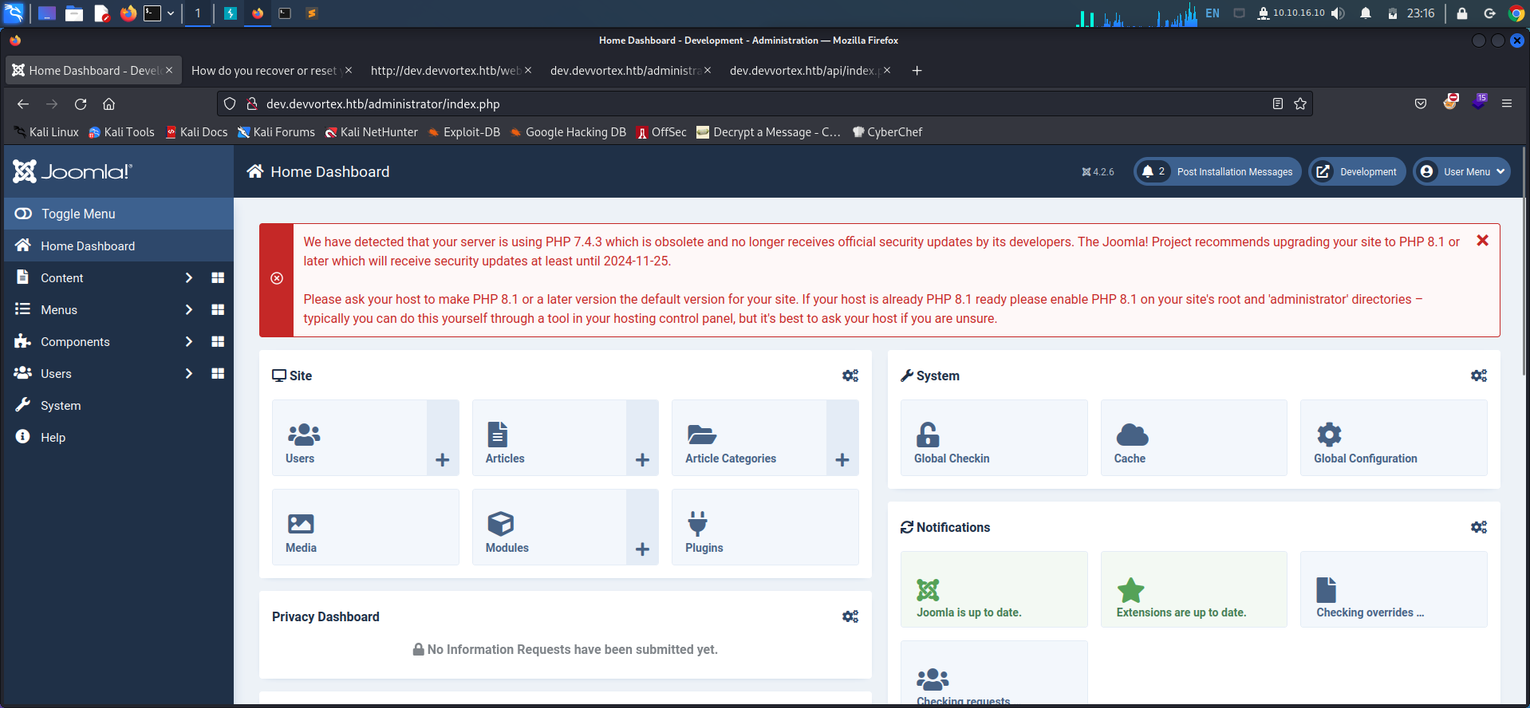Click the Development site preview button
The width and height of the screenshot is (1530, 708).
pyautogui.click(x=1357, y=172)
